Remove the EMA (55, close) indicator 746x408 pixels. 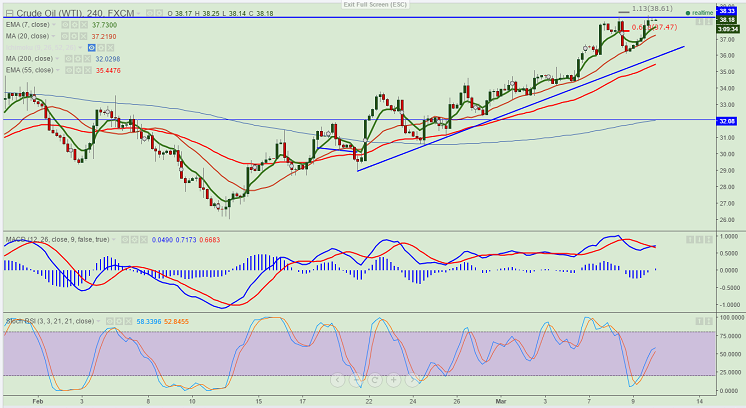pyautogui.click(x=88, y=70)
